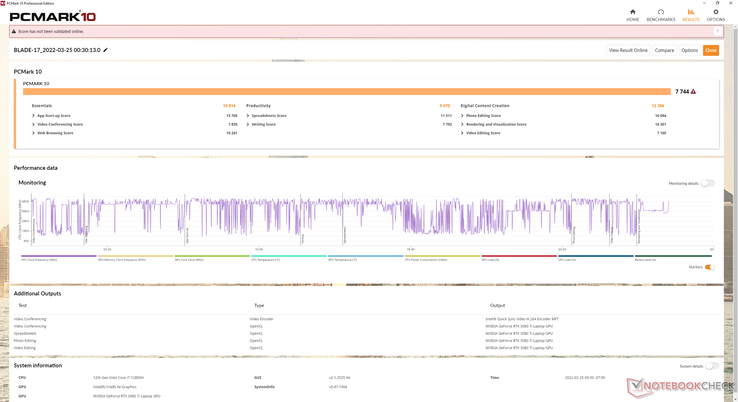738x402 pixels.
Task: Expand Spreadsheets Score
Action: 248,116
